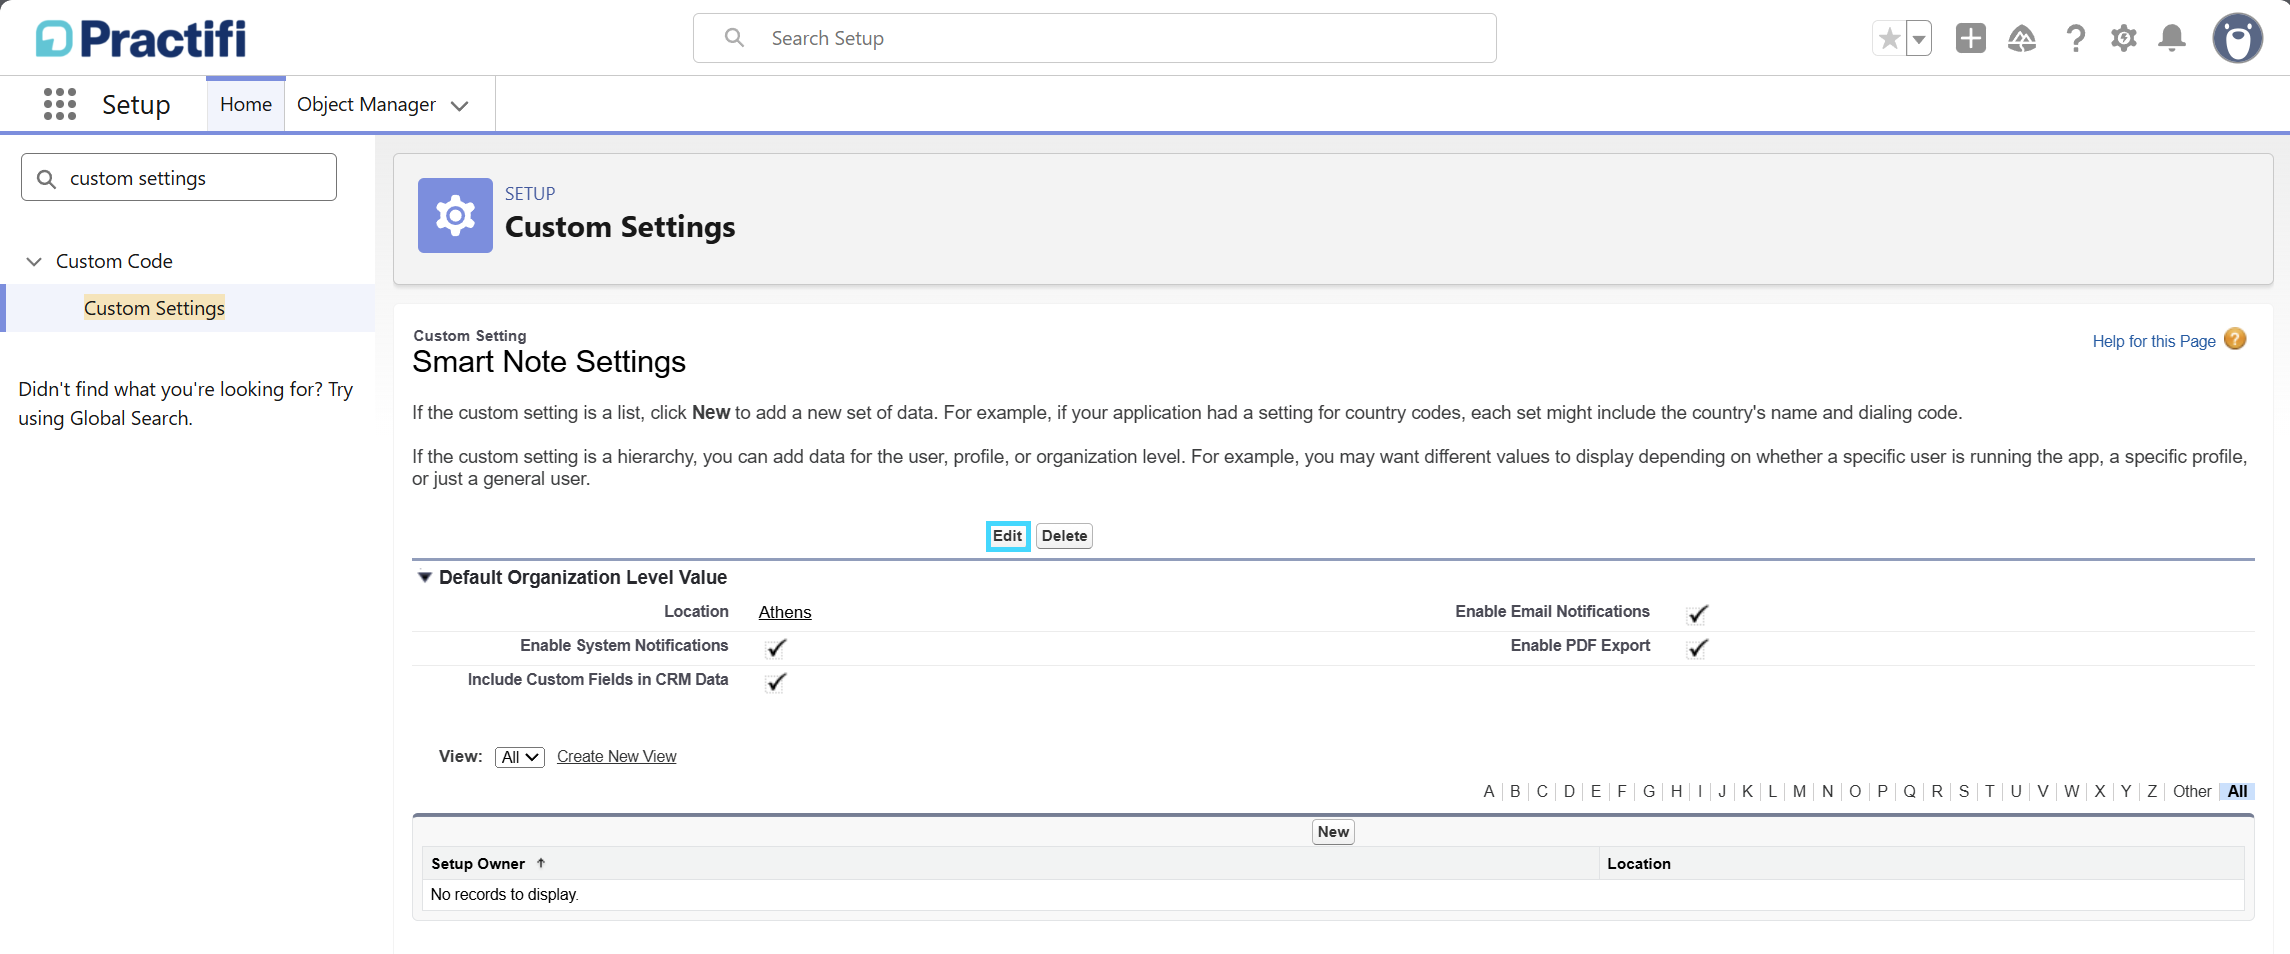Viewport: 2290px width, 954px height.
Task: Click the orange help icon beside Help link
Action: pos(2235,340)
